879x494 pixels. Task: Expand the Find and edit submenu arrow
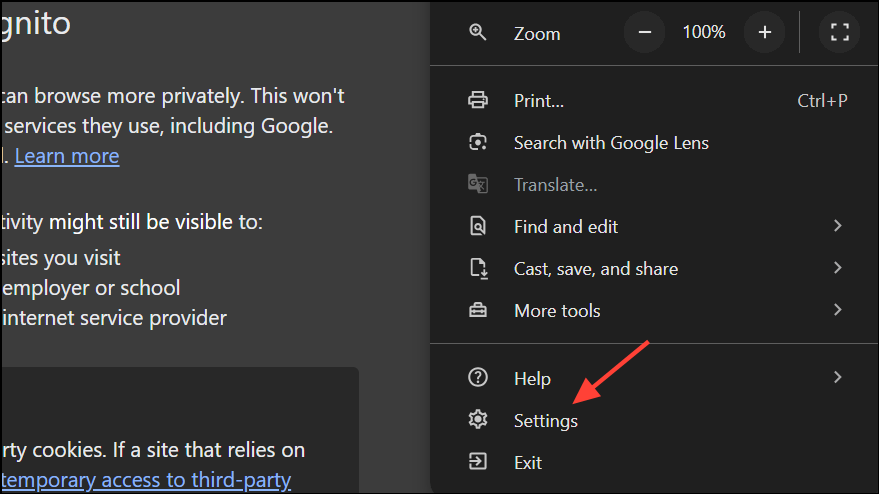click(x=838, y=226)
